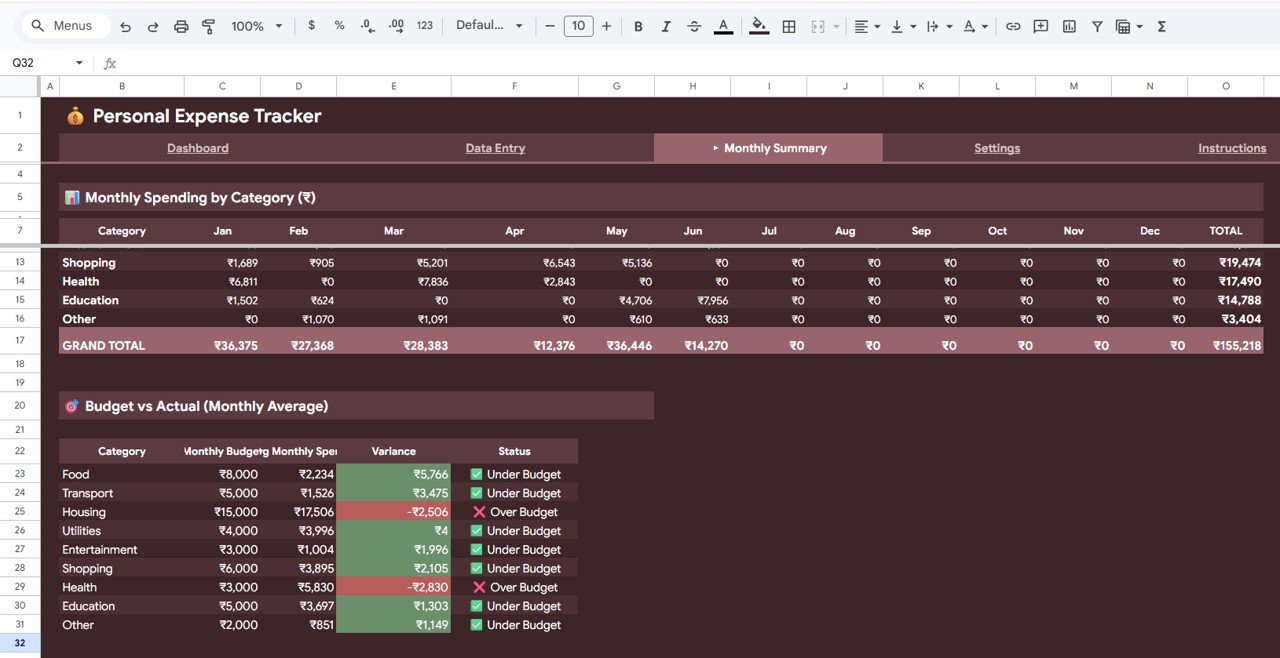The image size is (1280, 658).
Task: Switch to the Dashboard tab
Action: tap(197, 147)
